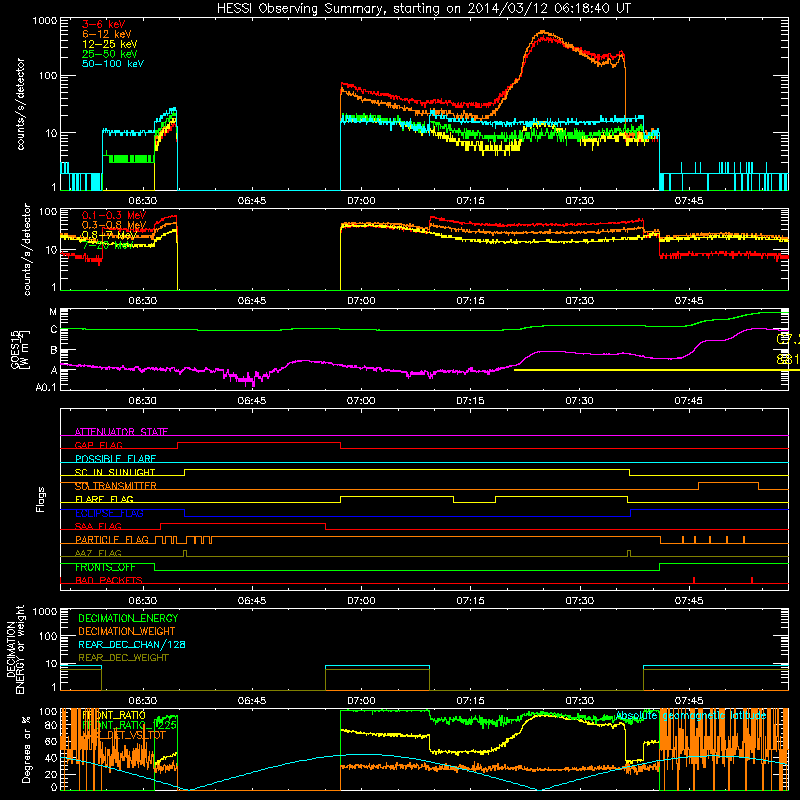Click the AAZ_FLAG label

[x=98, y=553]
